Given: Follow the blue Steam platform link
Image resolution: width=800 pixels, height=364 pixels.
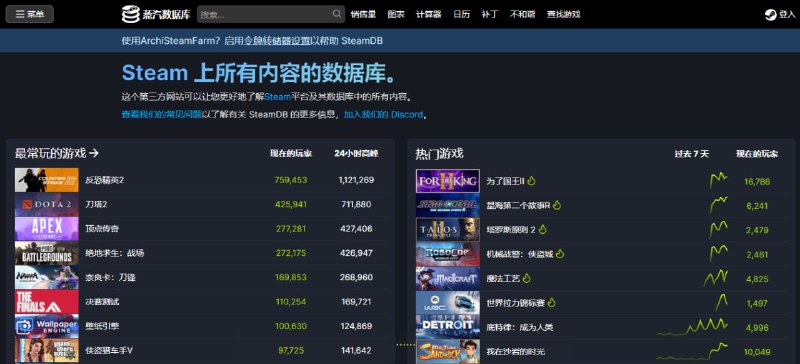Looking at the screenshot, I should 278,96.
